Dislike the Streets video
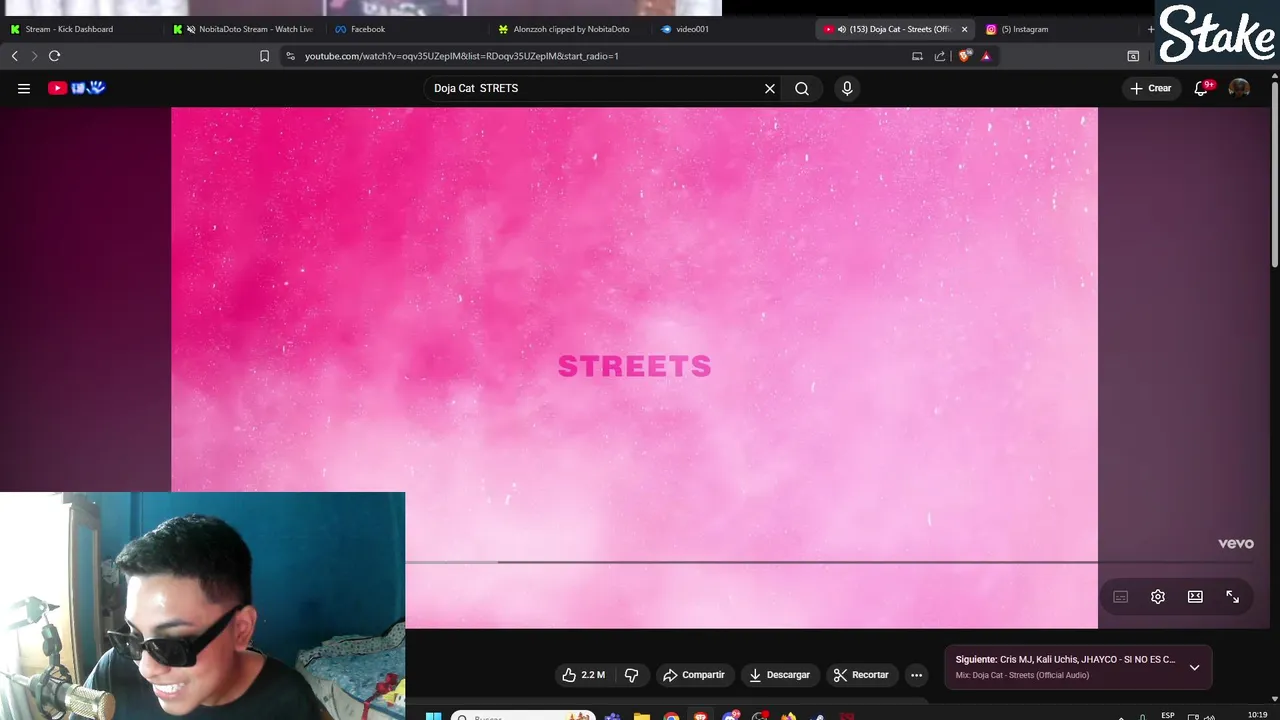 click(631, 675)
